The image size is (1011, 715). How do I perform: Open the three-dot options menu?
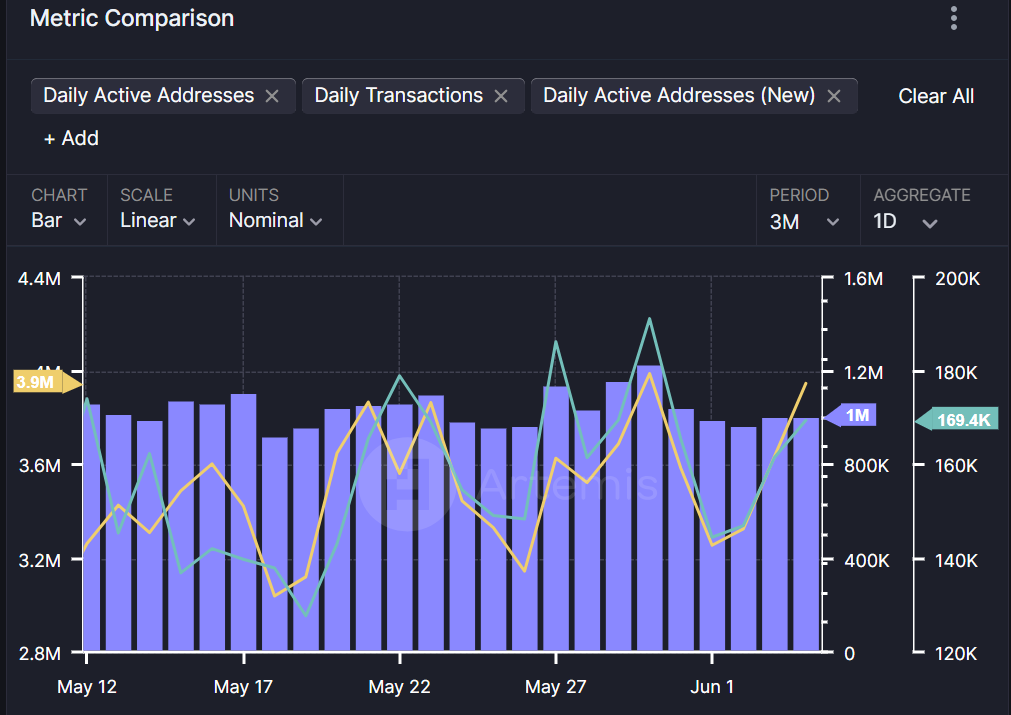(x=954, y=18)
